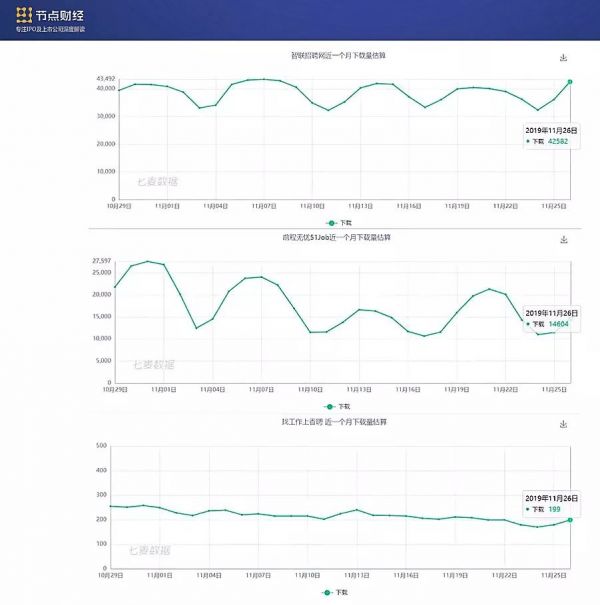Toggle the 下载 series label in the top chart legend
Image resolution: width=600 pixels, height=605 pixels.
tap(345, 223)
